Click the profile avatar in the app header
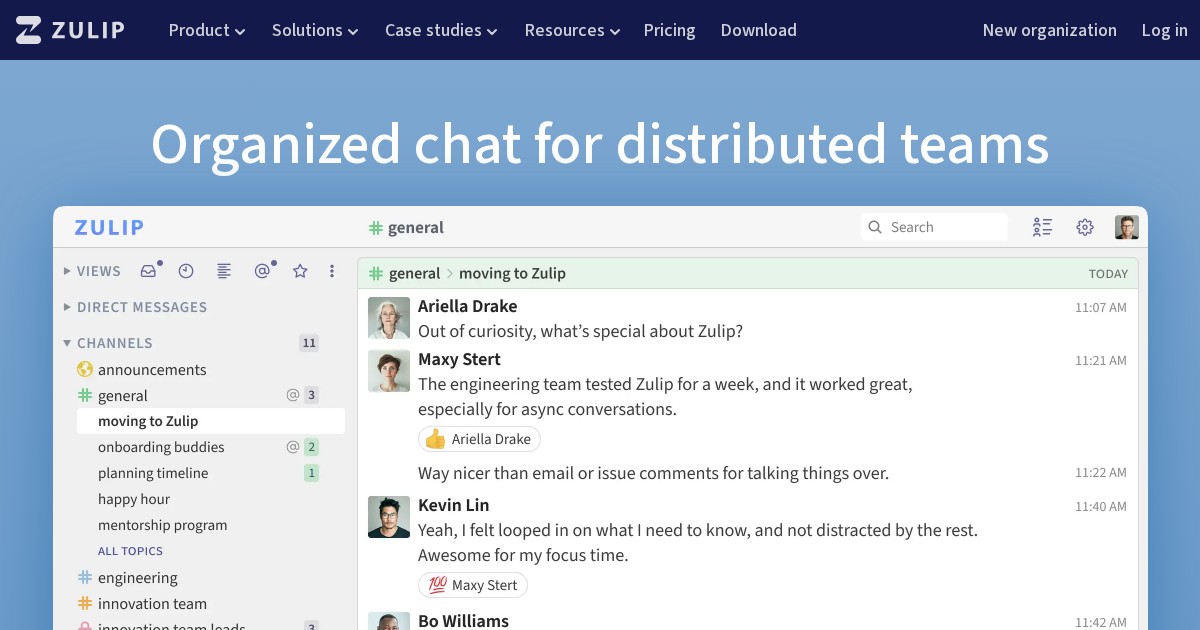This screenshot has height=630, width=1200. point(1127,227)
